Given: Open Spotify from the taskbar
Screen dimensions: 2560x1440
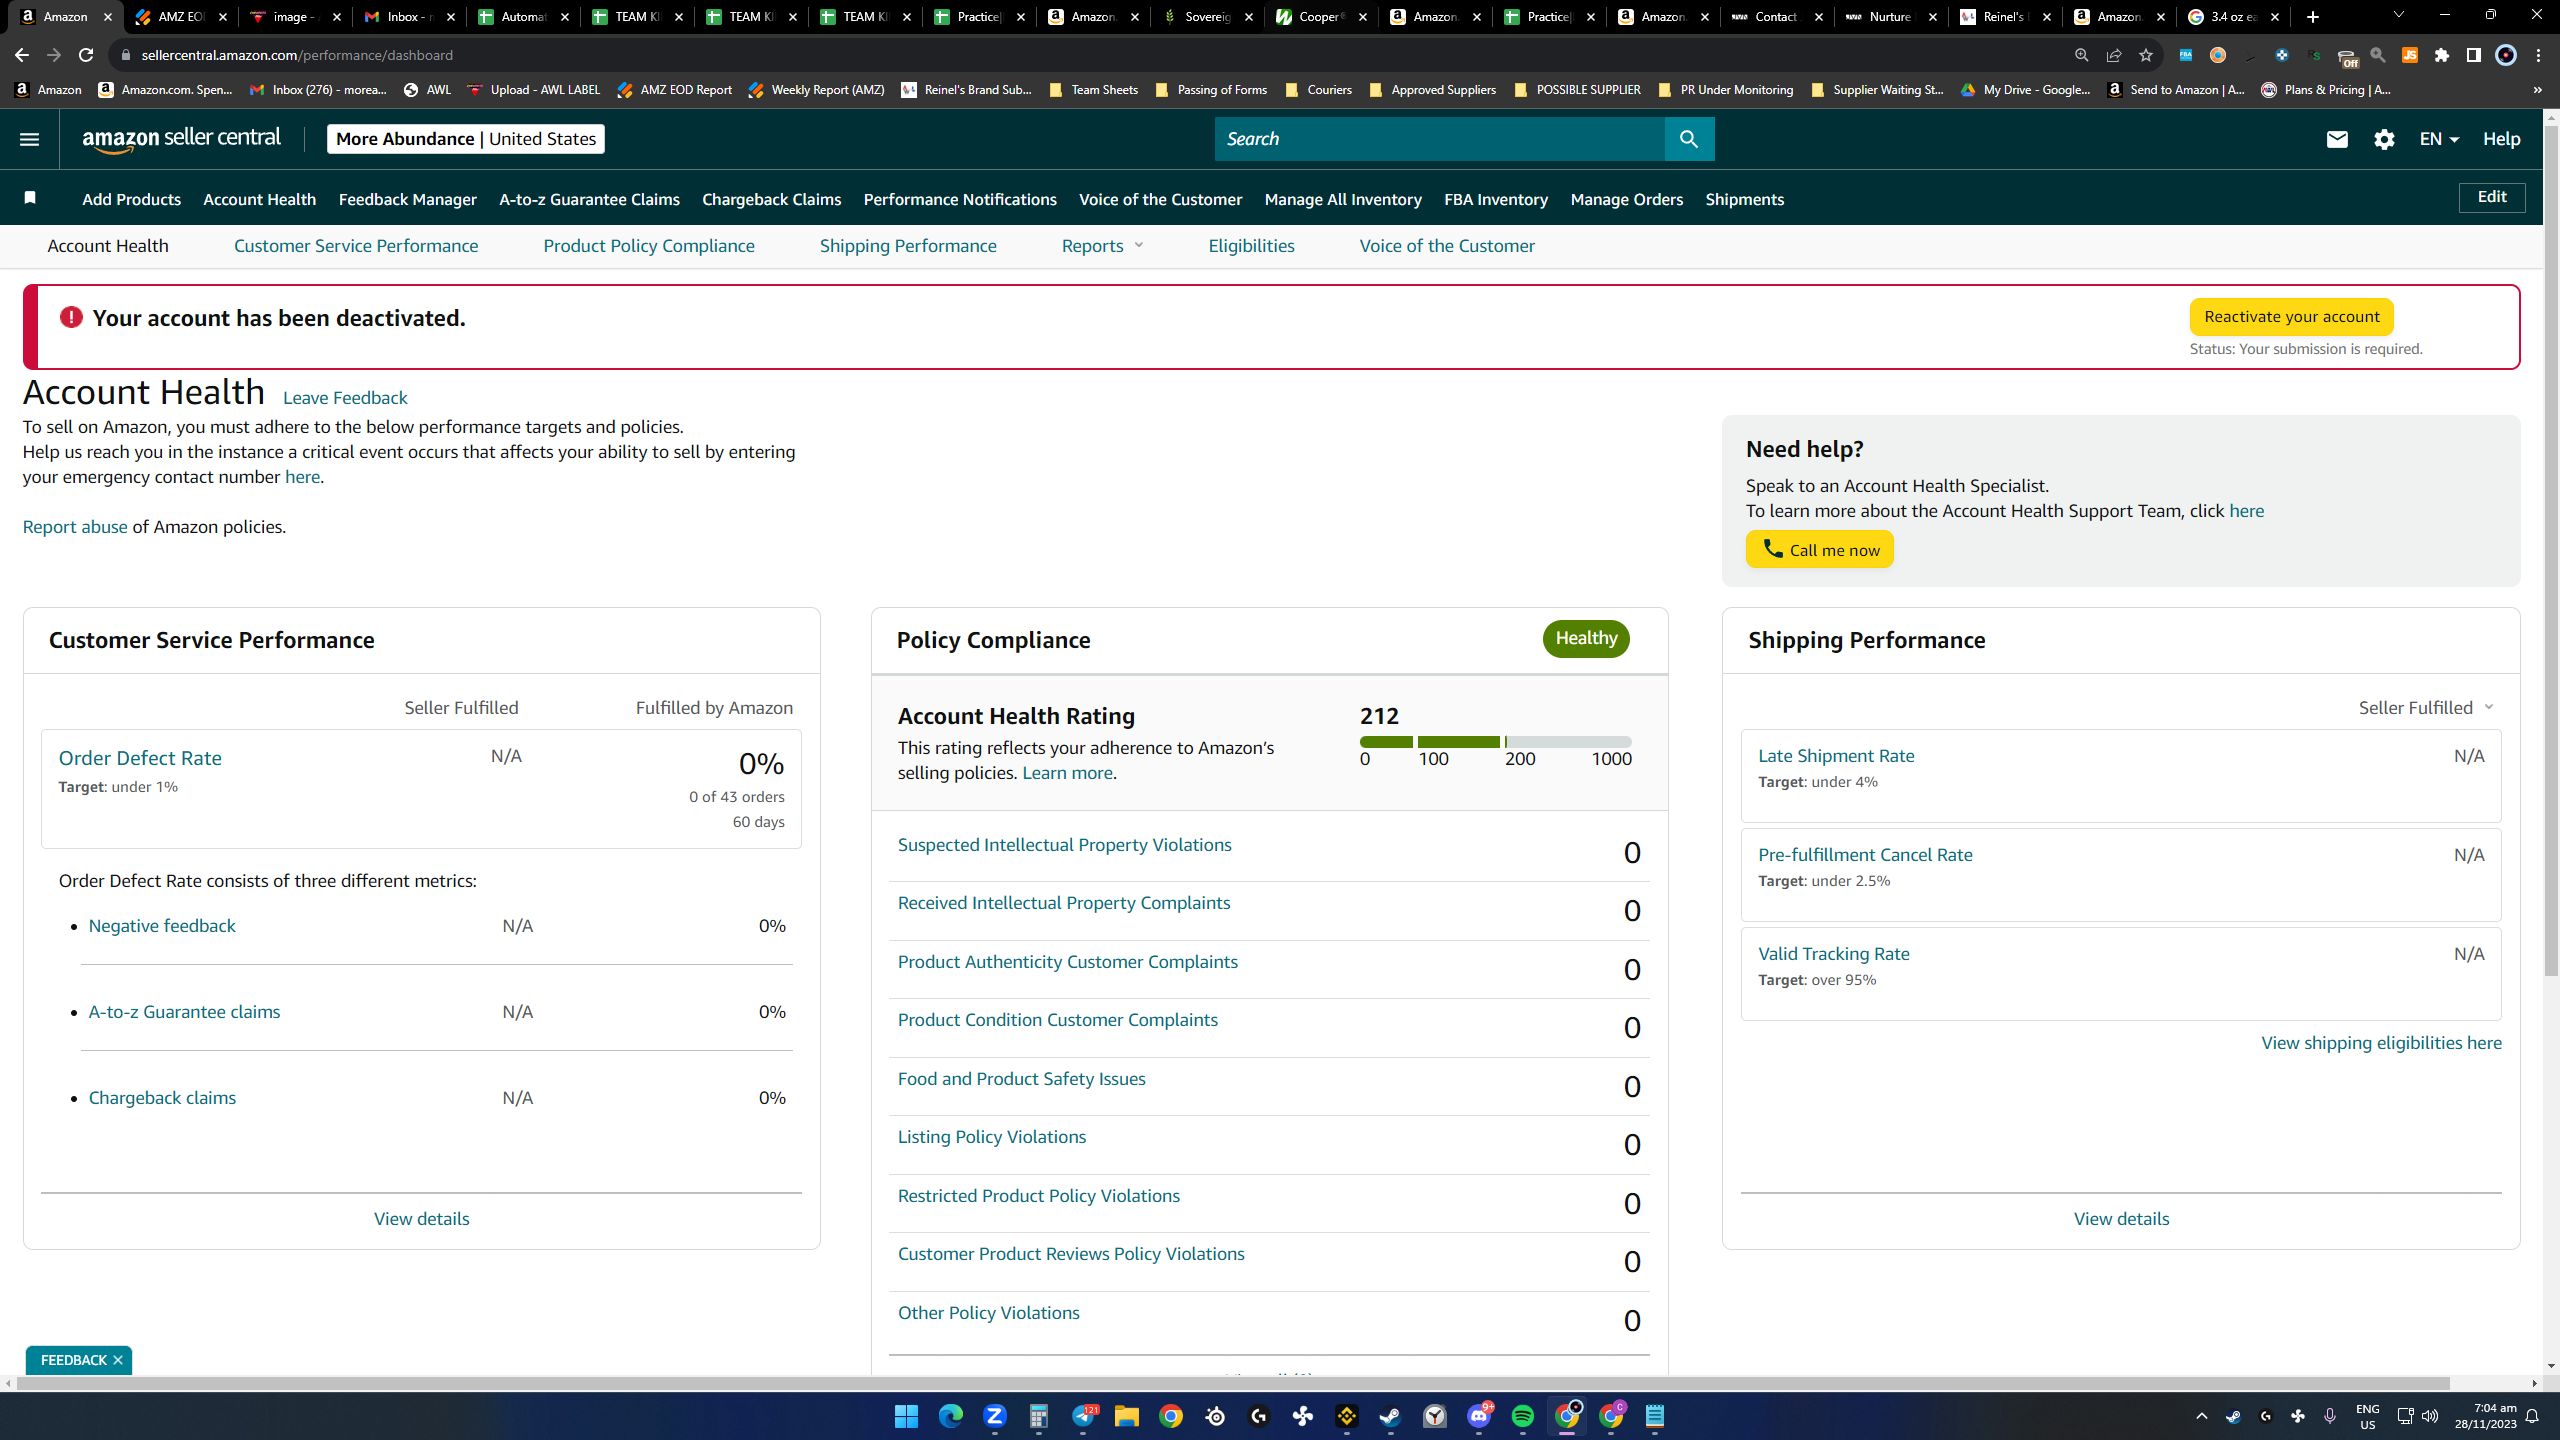Looking at the screenshot, I should click(x=1522, y=1416).
